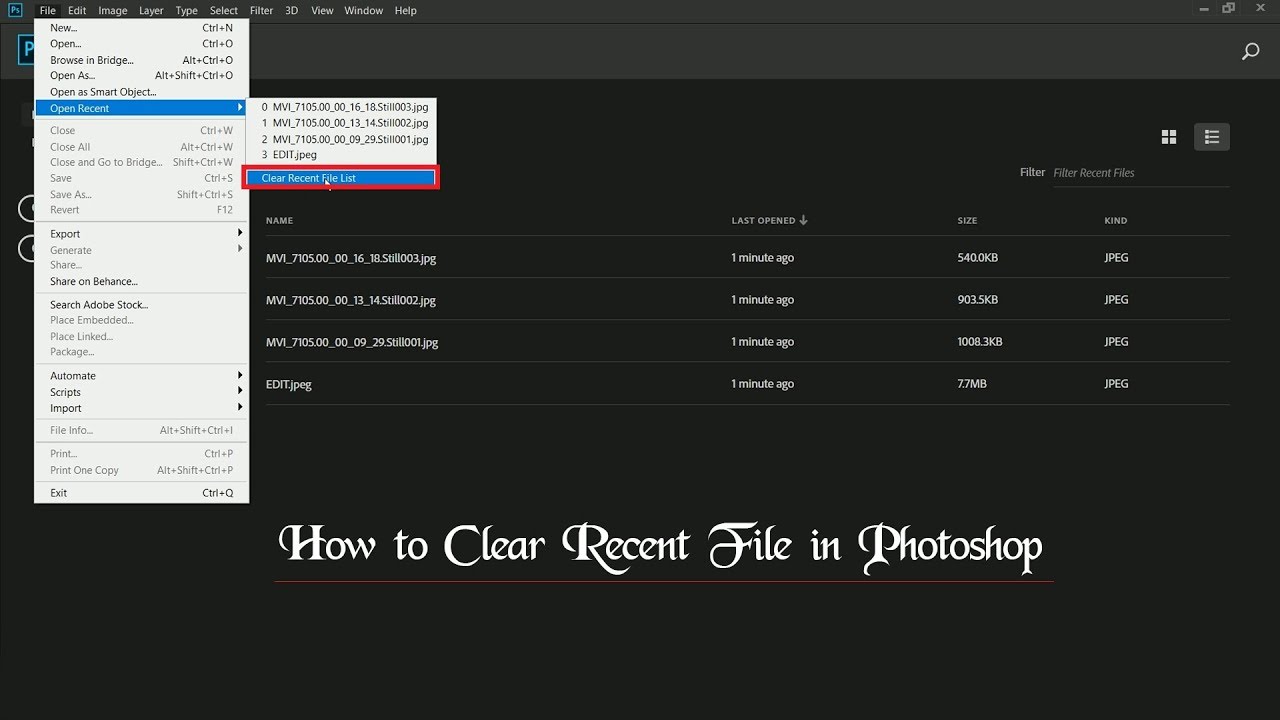Open MVI_7105.00_00_09_29.Still001.jpg in file list

[x=352, y=342]
